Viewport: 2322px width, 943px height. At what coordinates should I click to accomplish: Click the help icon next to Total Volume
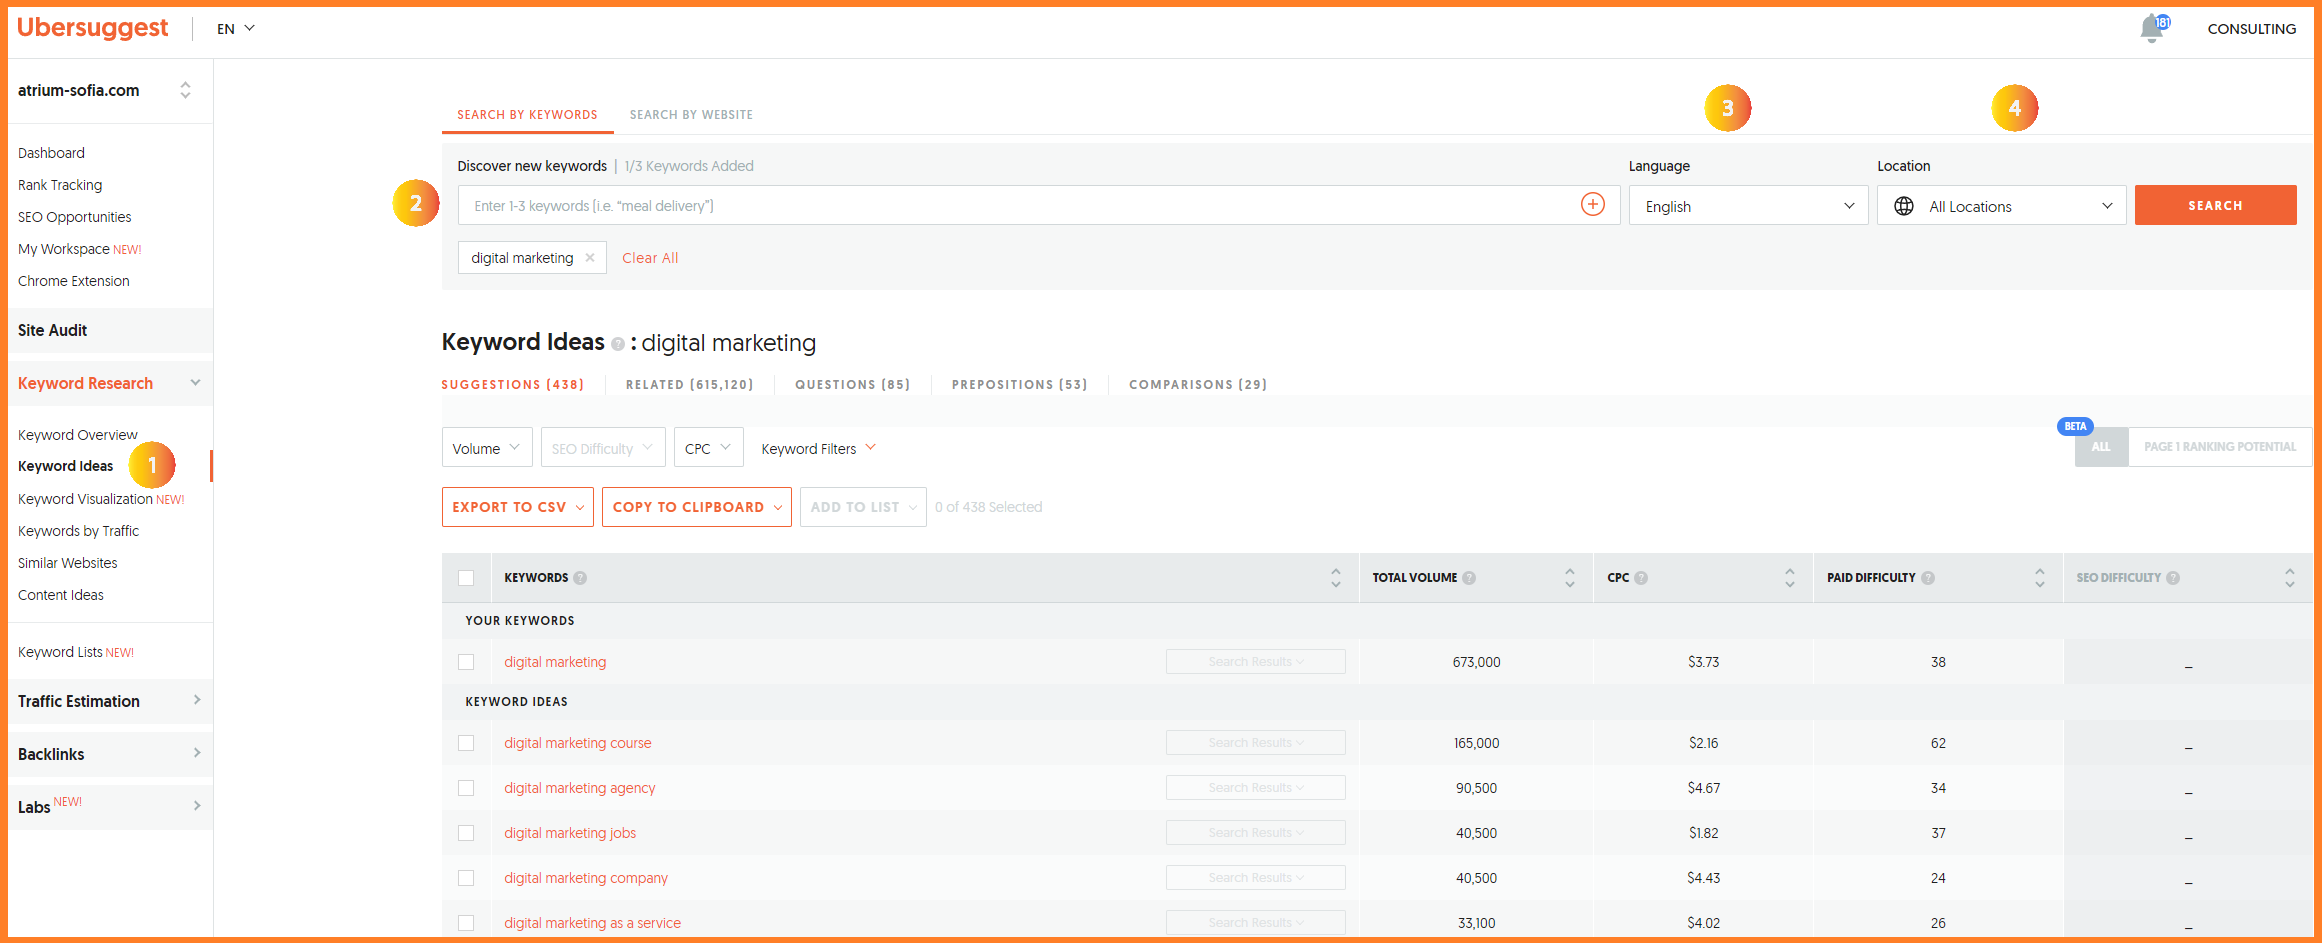1469,578
